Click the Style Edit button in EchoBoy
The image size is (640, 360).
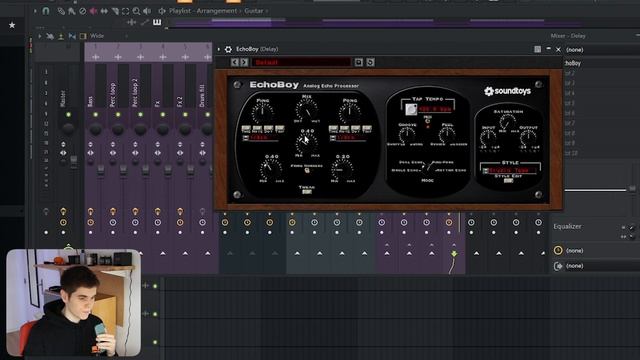coord(508,180)
